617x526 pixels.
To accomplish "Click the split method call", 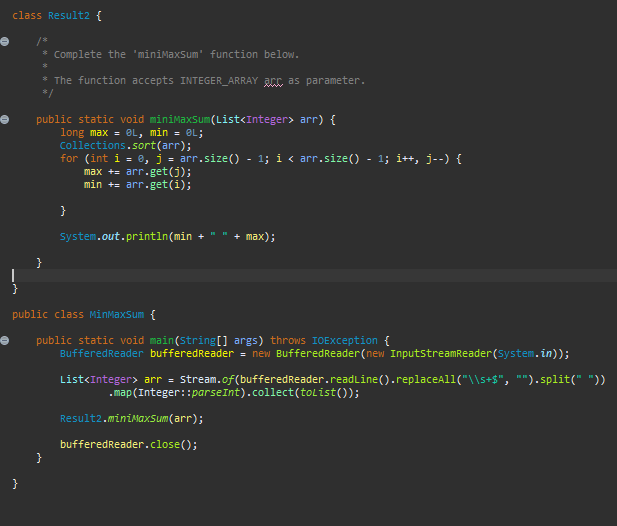I will coord(555,379).
